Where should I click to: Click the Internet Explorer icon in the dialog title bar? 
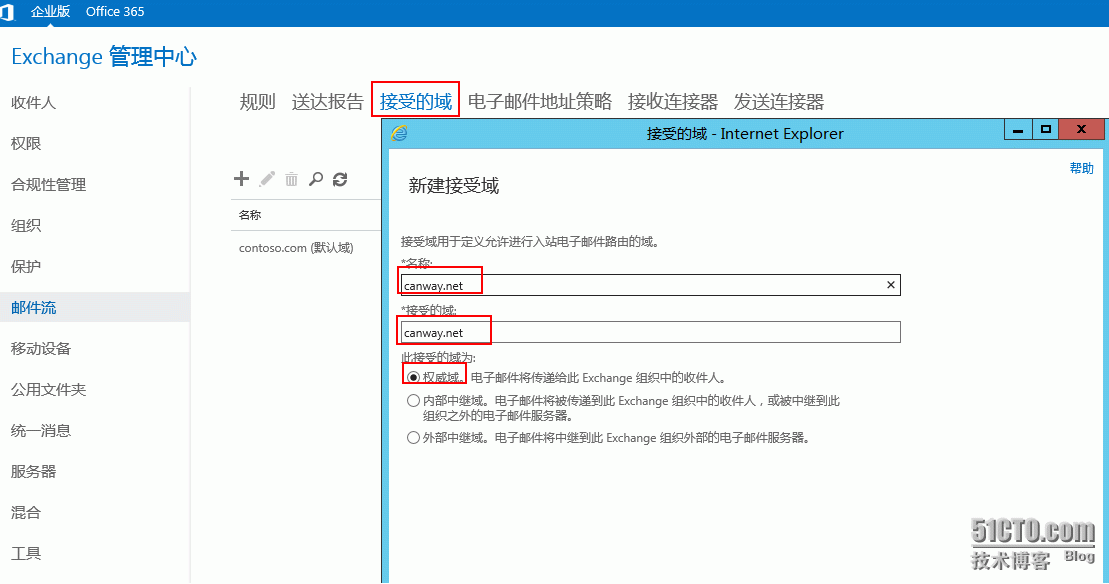tap(400, 133)
